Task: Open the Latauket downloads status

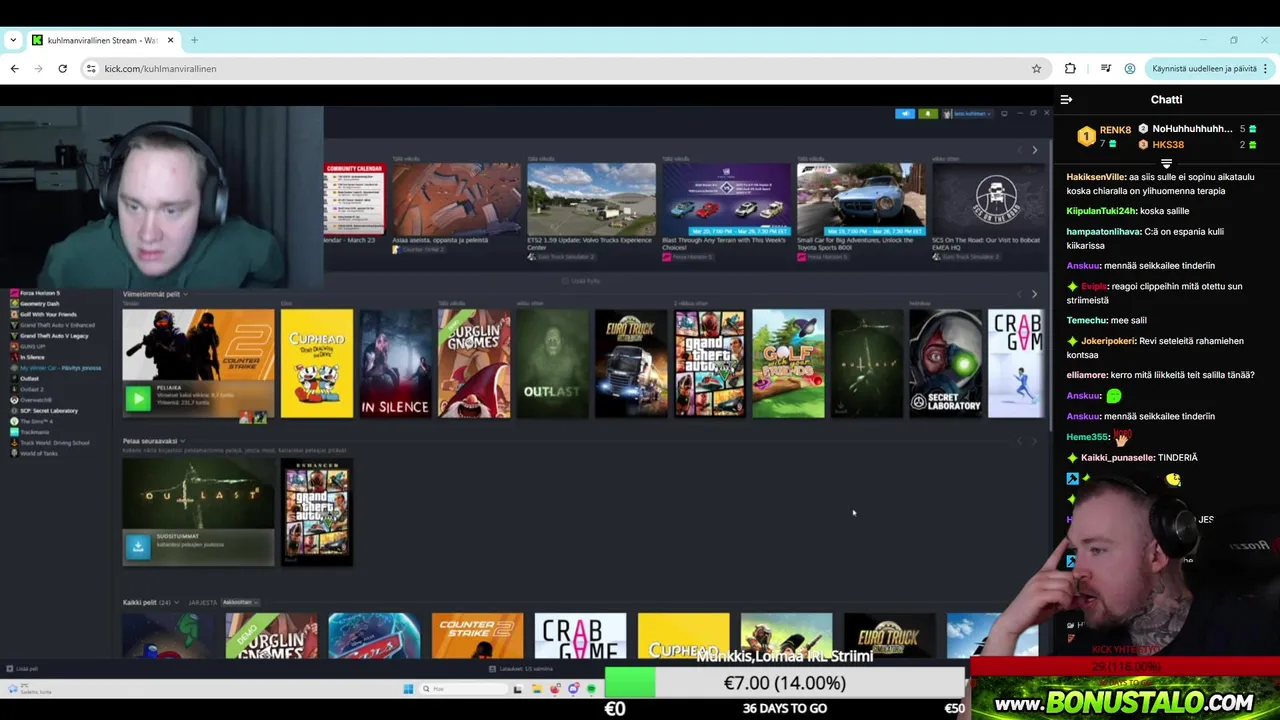Action: [522, 669]
